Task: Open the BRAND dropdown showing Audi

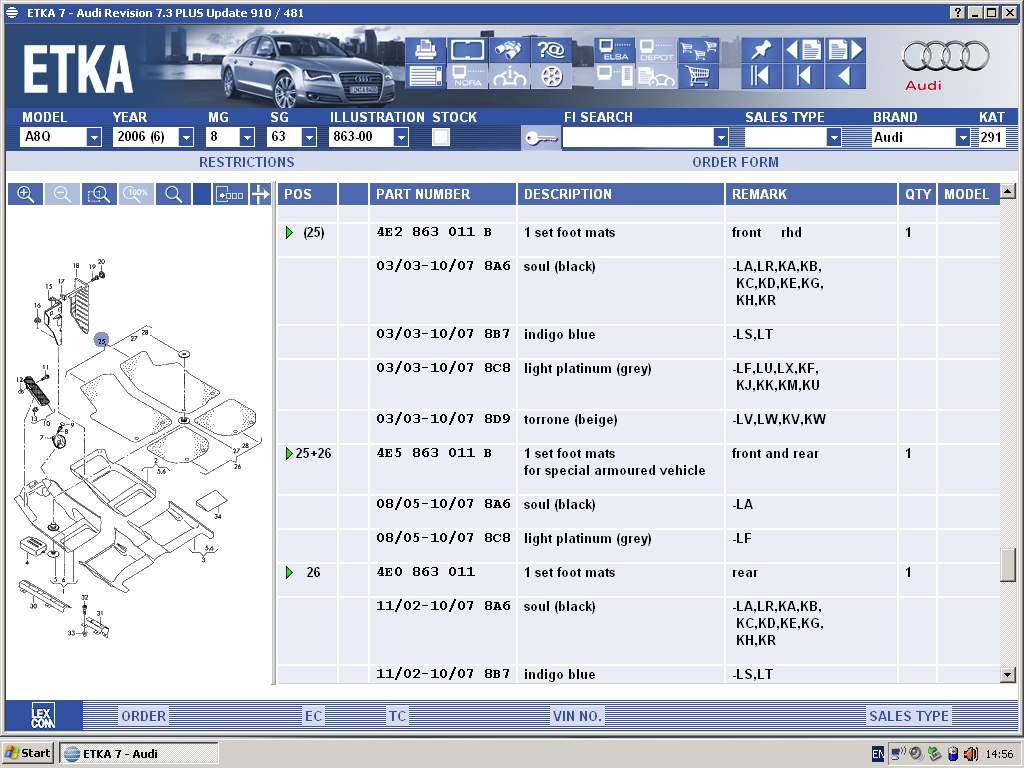Action: pos(962,137)
